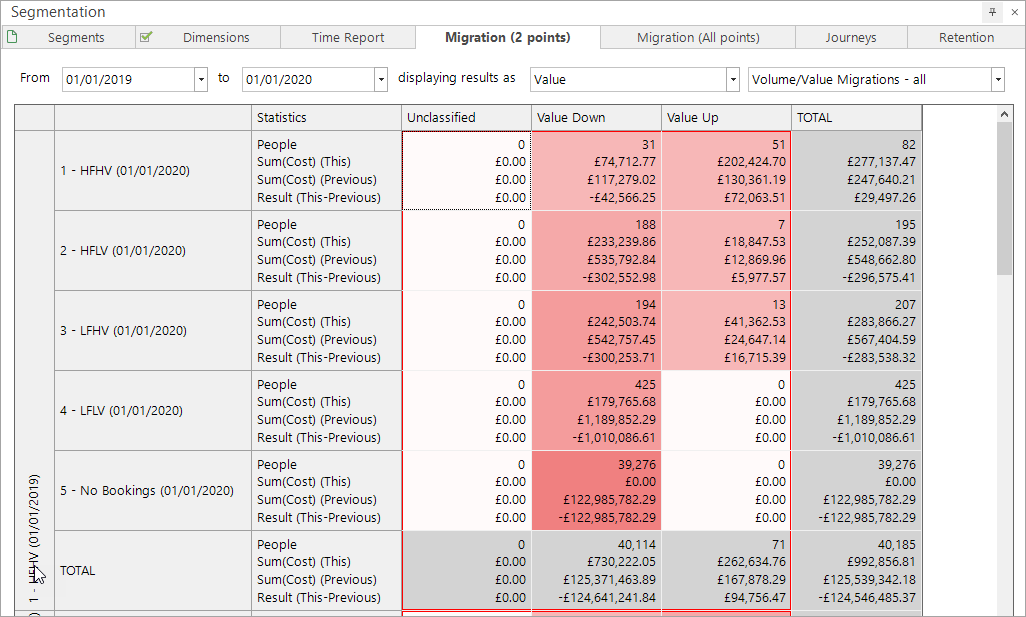The height and width of the screenshot is (617, 1026).
Task: Click cell £130,361.19
Action: click(751, 179)
